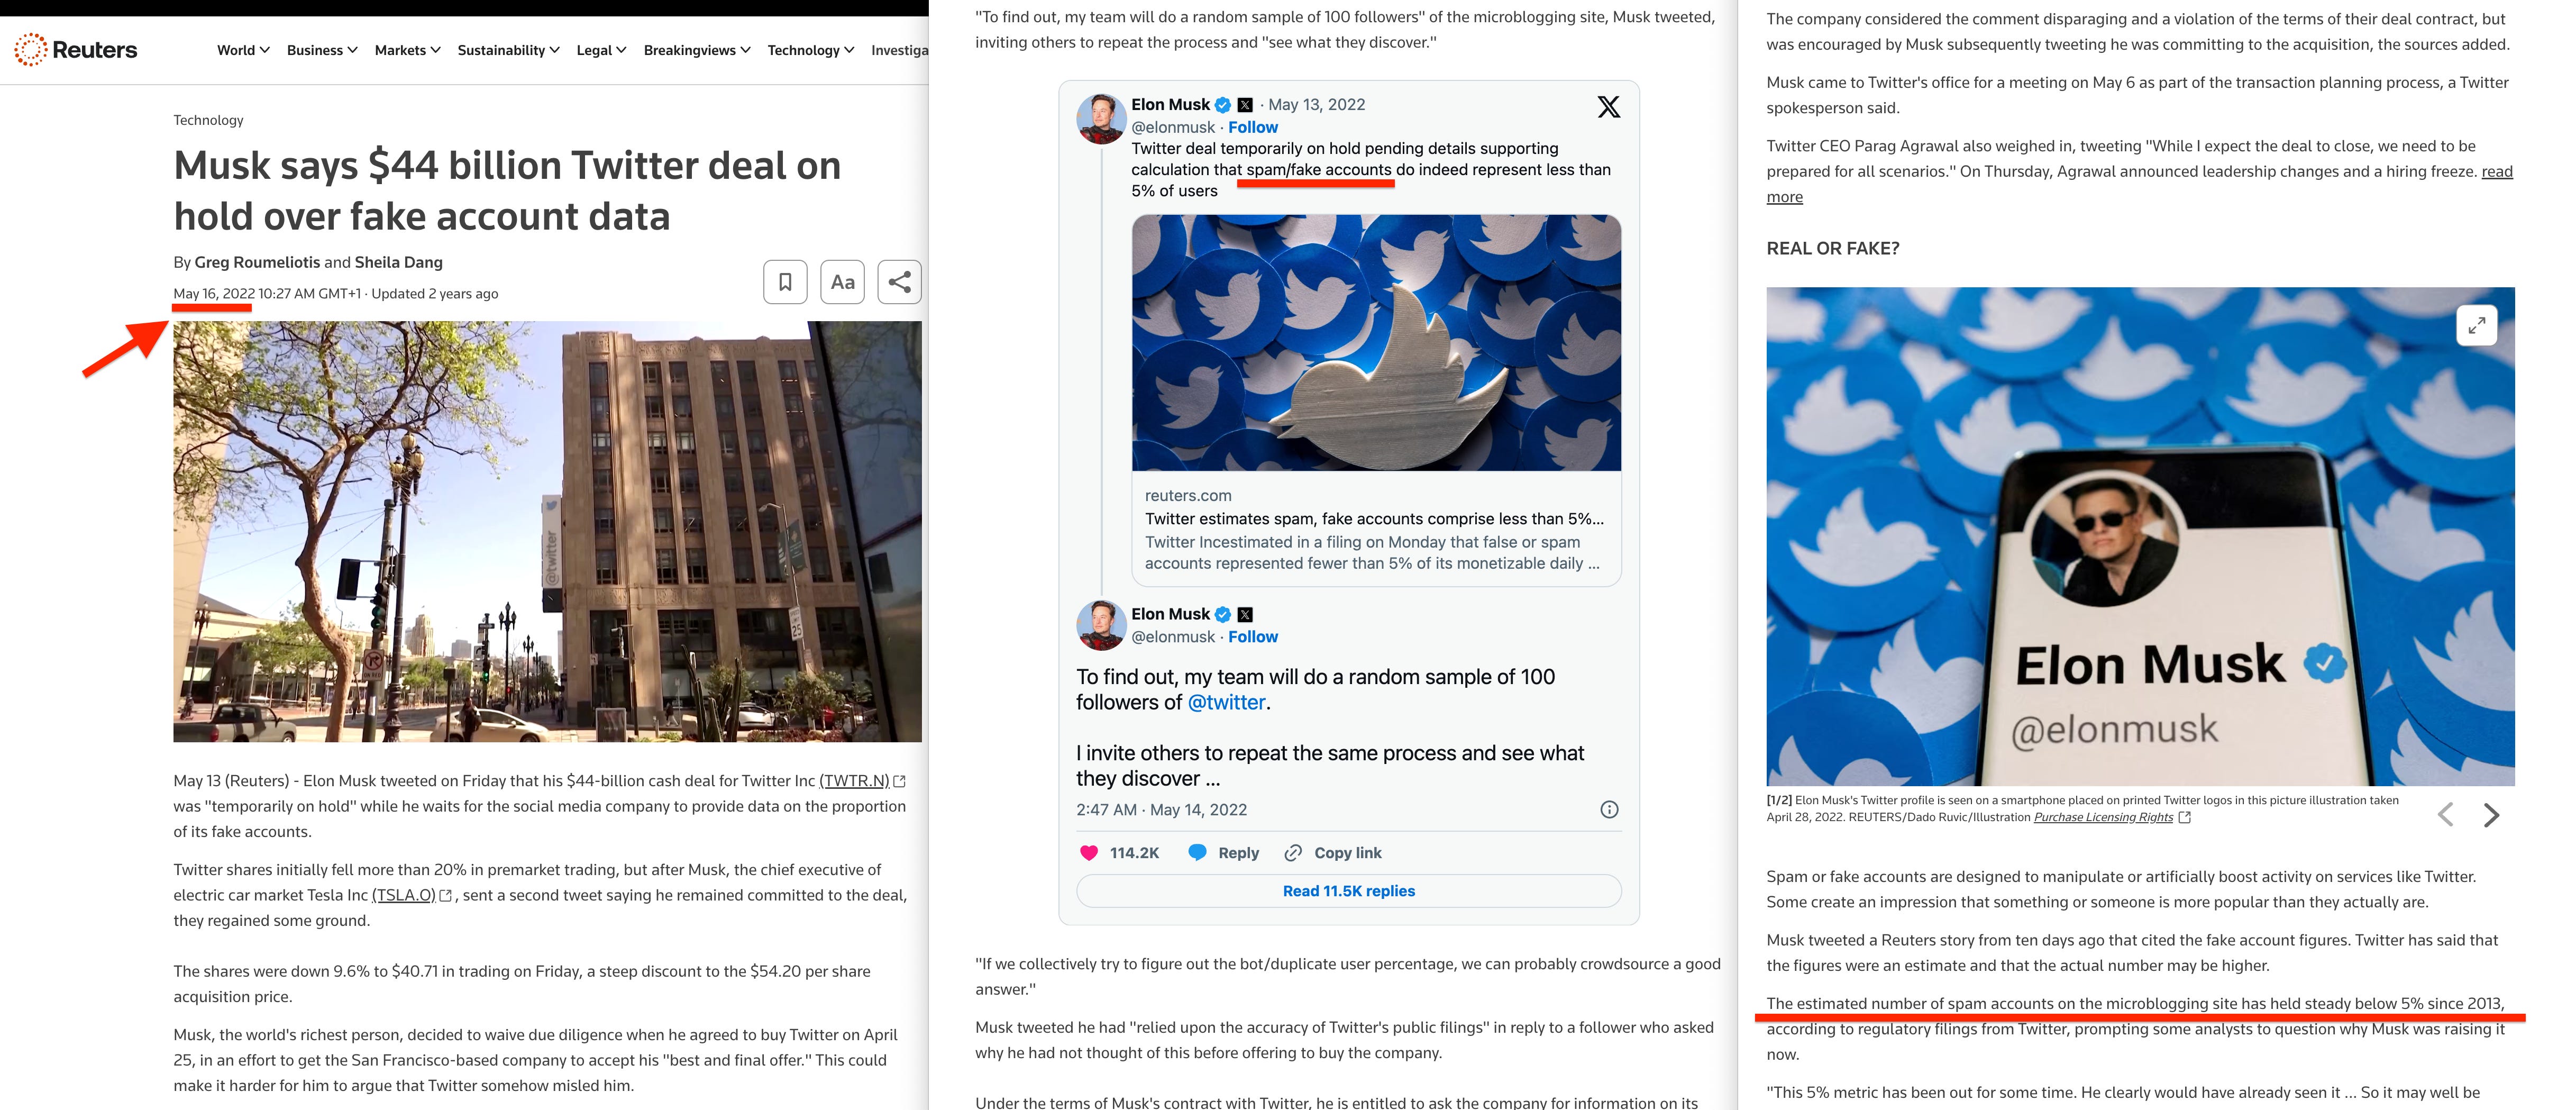Click the Read 11.5K replies button
2576x1110 pixels.
pyautogui.click(x=1348, y=891)
